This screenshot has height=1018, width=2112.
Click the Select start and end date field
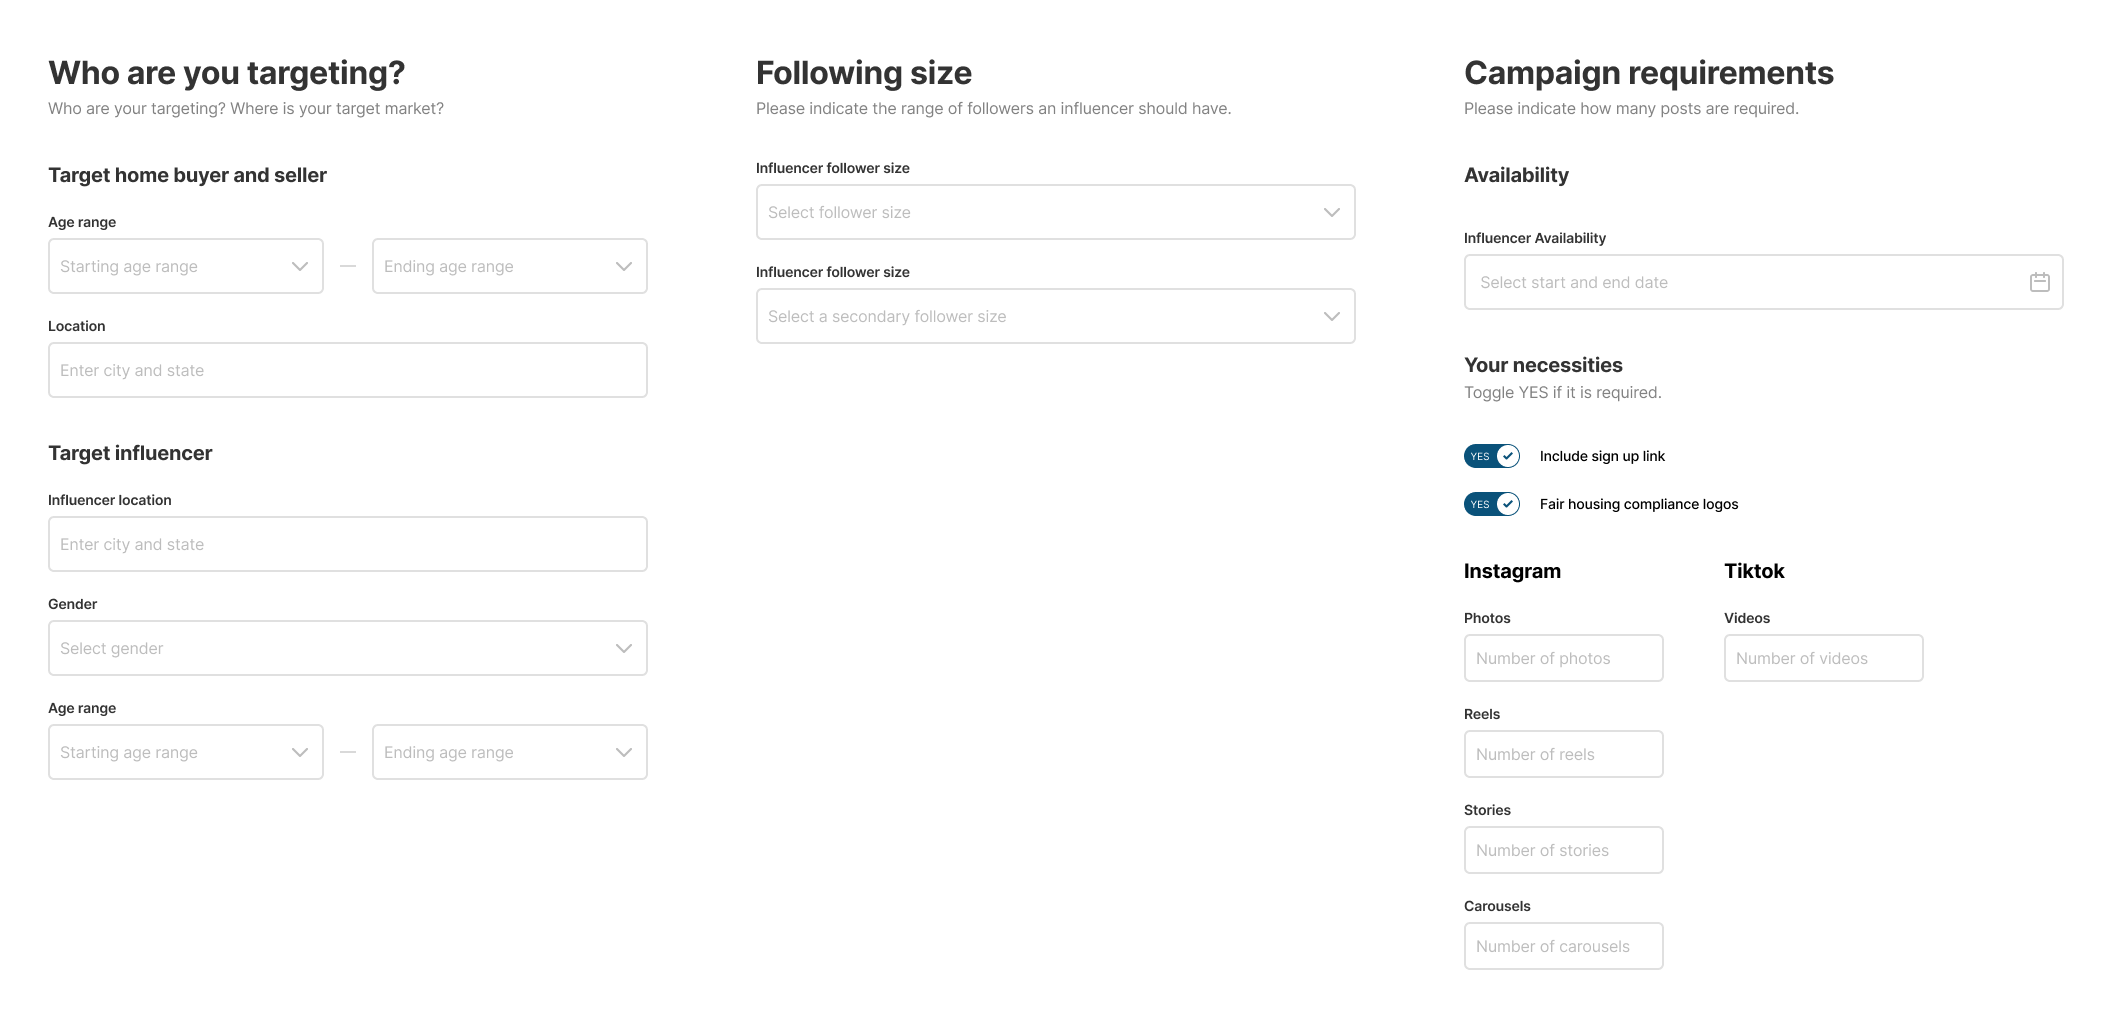(x=1740, y=282)
